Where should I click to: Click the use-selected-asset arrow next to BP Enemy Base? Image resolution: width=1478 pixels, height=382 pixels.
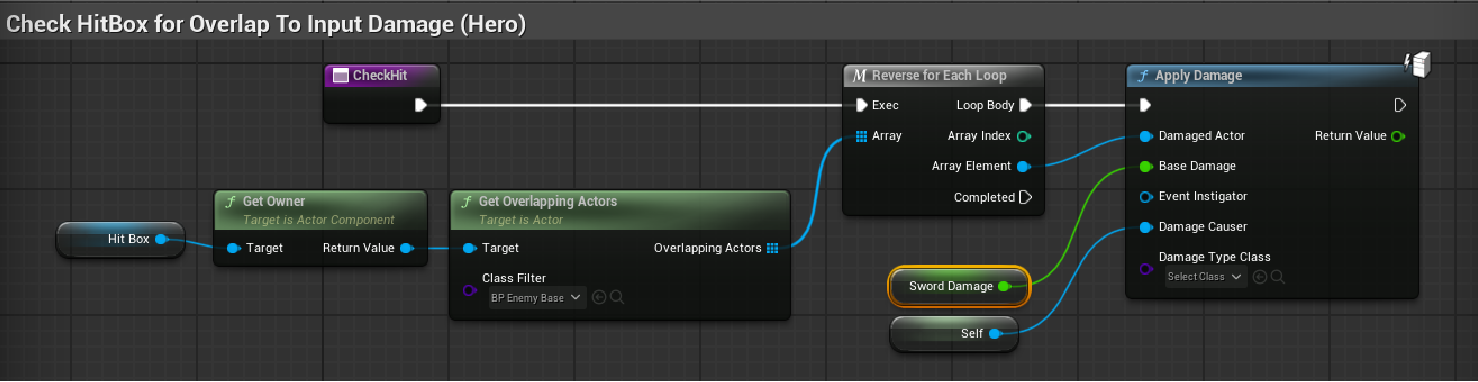pyautogui.click(x=599, y=298)
